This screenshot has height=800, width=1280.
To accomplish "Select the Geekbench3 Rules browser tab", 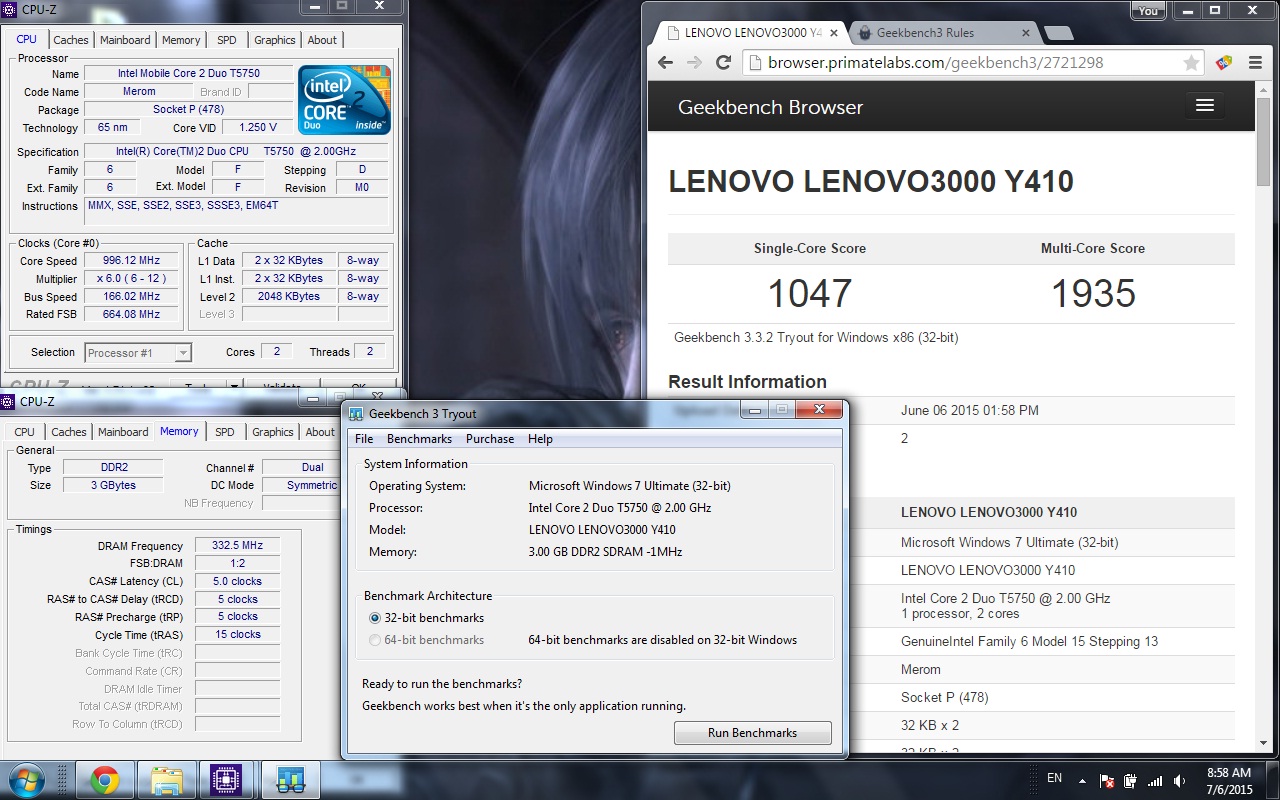I will (945, 33).
